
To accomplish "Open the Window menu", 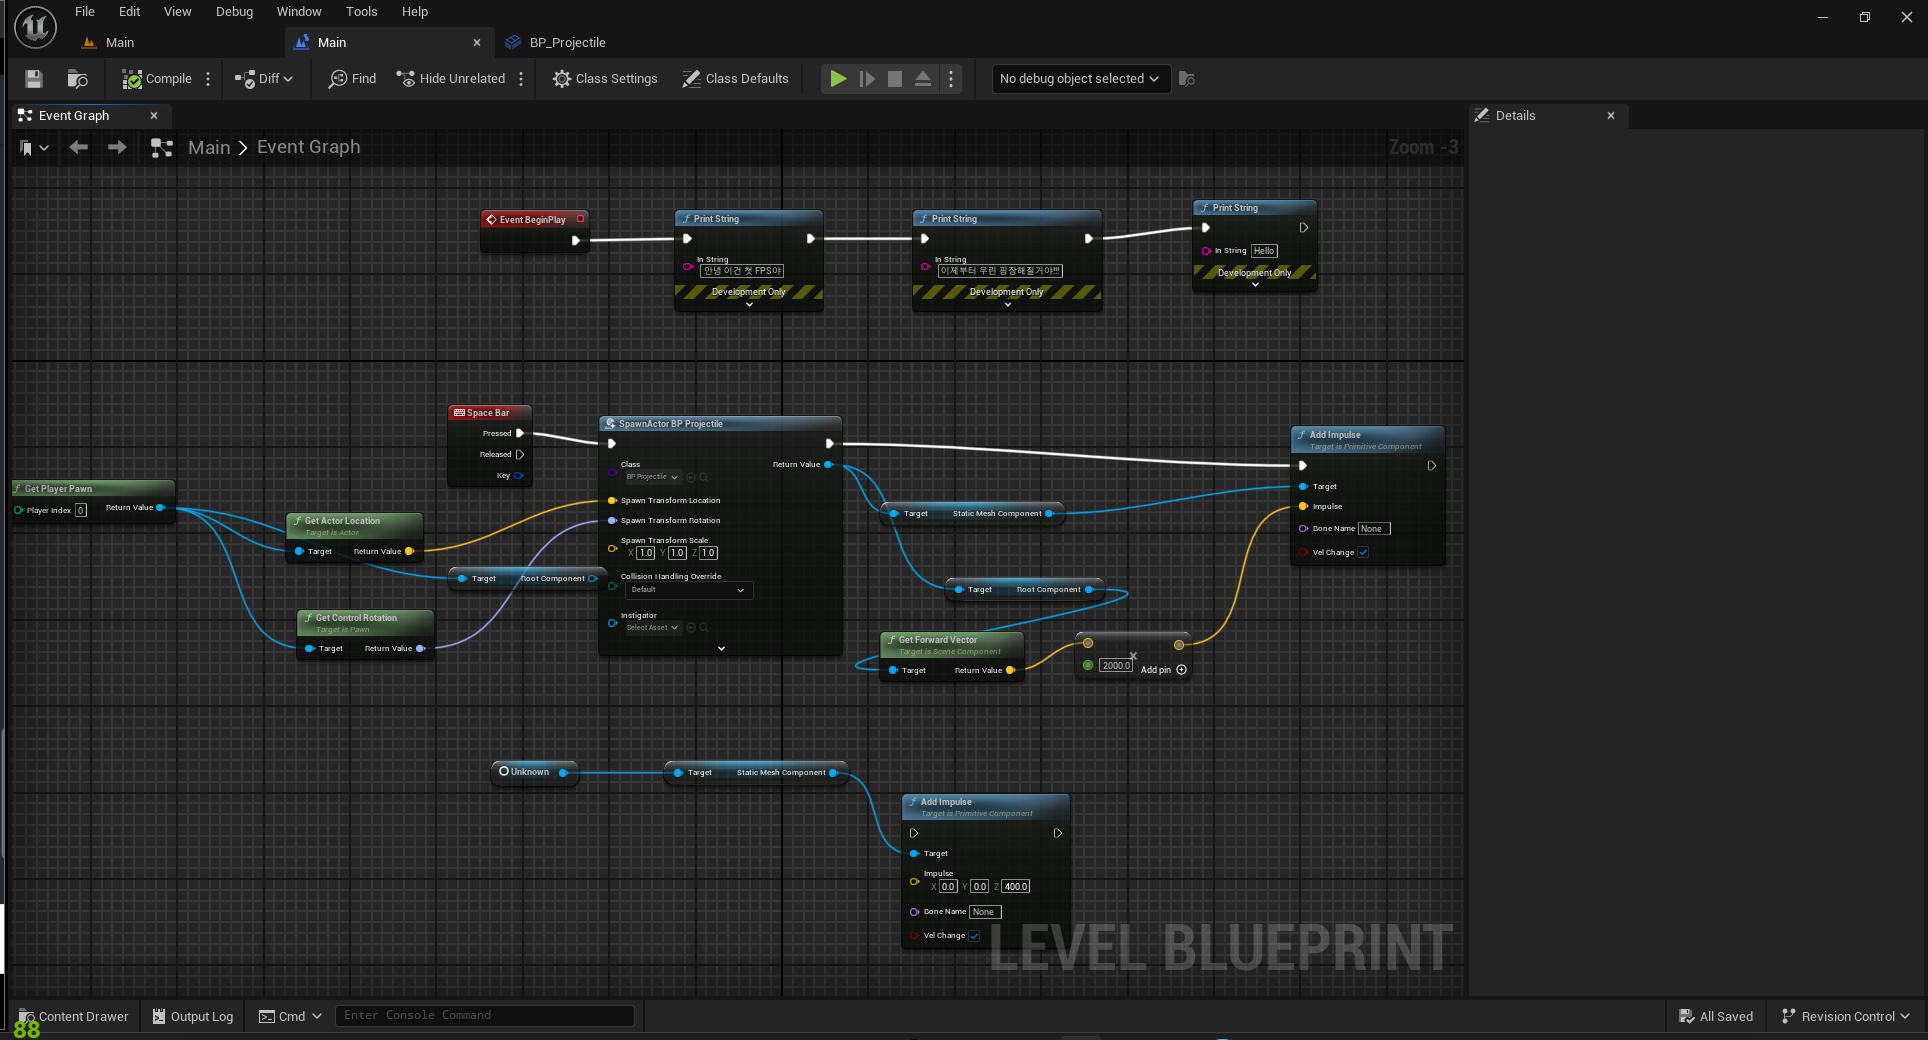I will point(299,12).
